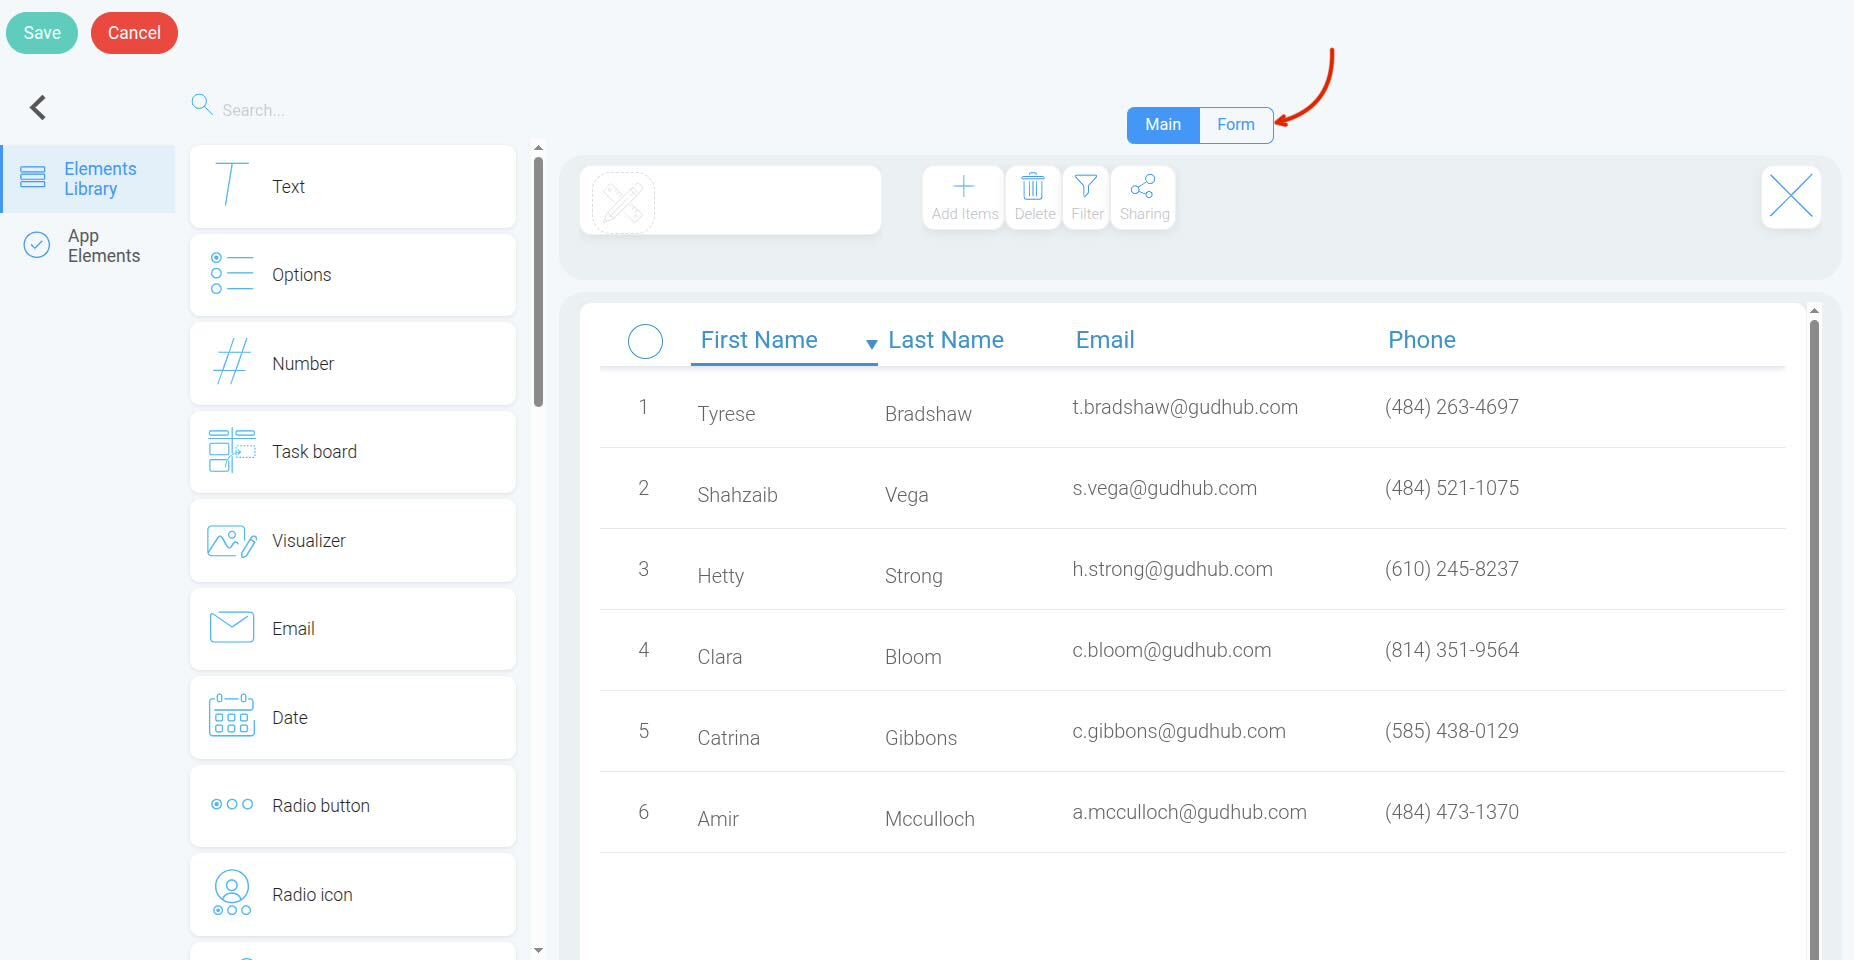Sort by the Email column
This screenshot has height=960, width=1854.
pyautogui.click(x=1105, y=340)
